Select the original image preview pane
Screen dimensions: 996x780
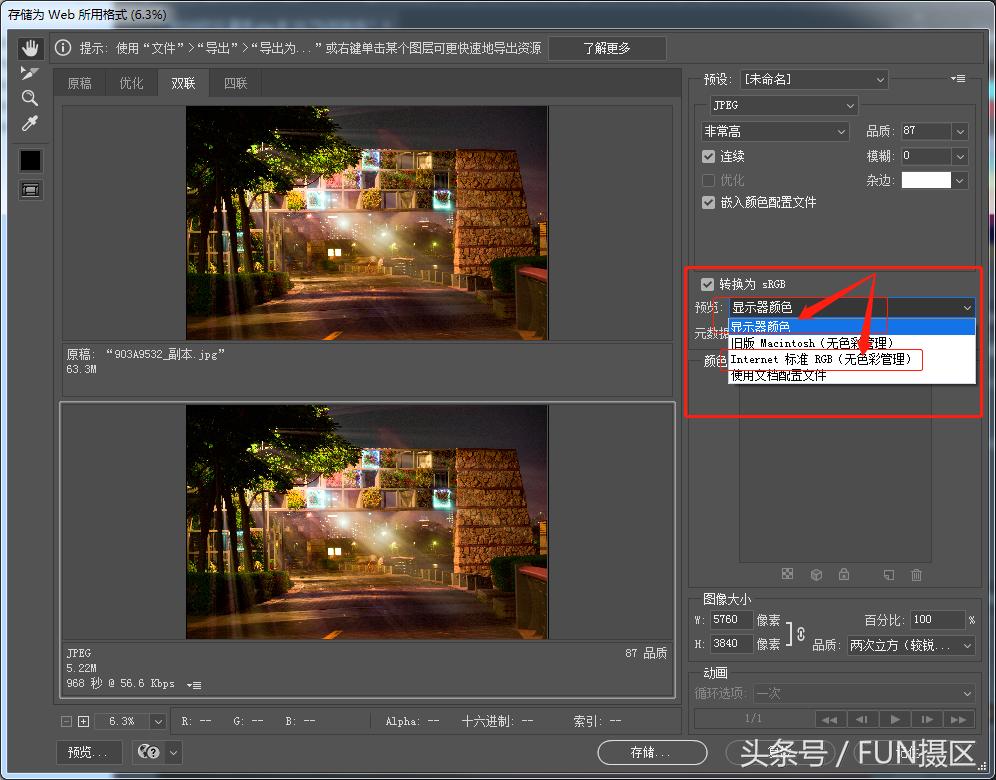click(367, 223)
